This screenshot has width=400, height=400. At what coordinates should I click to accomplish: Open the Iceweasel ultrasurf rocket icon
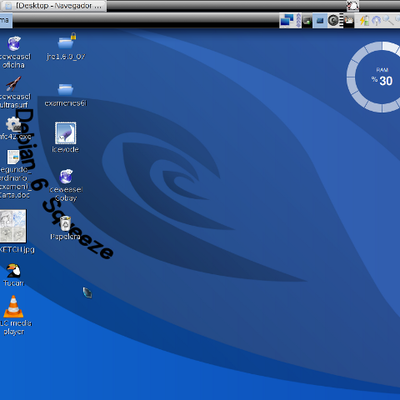pos(13,84)
